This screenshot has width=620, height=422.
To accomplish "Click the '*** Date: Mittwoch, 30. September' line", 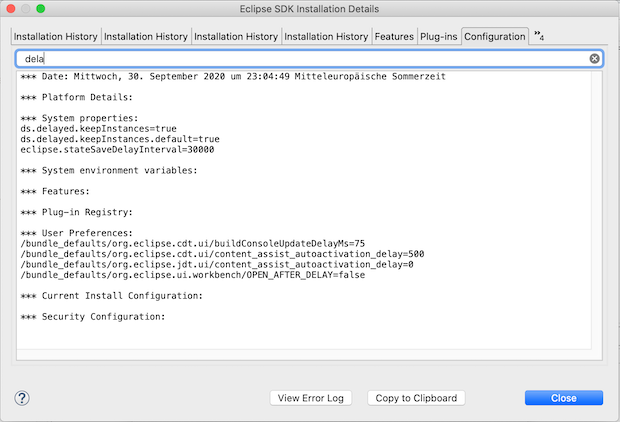I will coord(233,76).
